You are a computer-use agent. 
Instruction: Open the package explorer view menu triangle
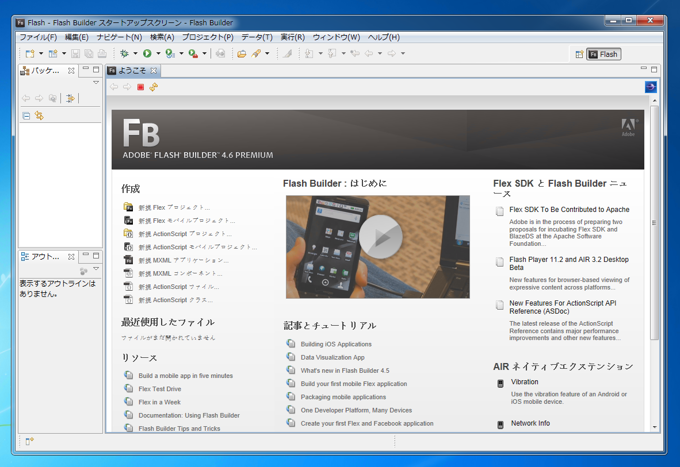click(96, 82)
